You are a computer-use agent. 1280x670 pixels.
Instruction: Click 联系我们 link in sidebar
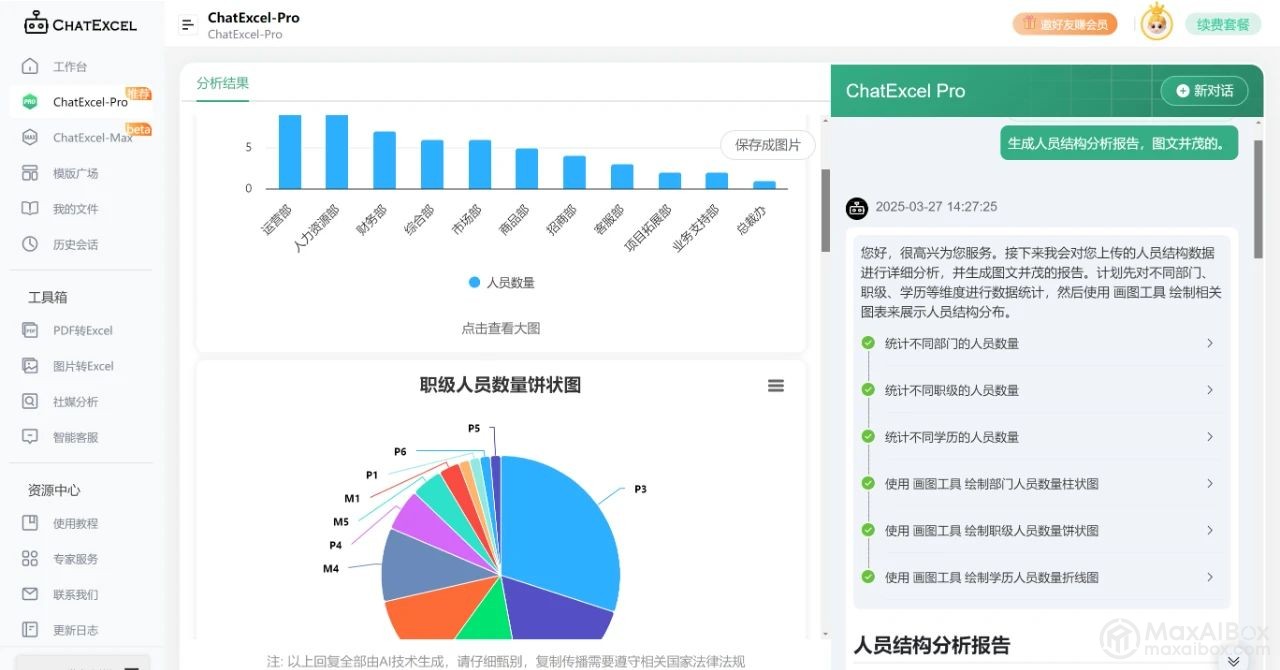76,595
